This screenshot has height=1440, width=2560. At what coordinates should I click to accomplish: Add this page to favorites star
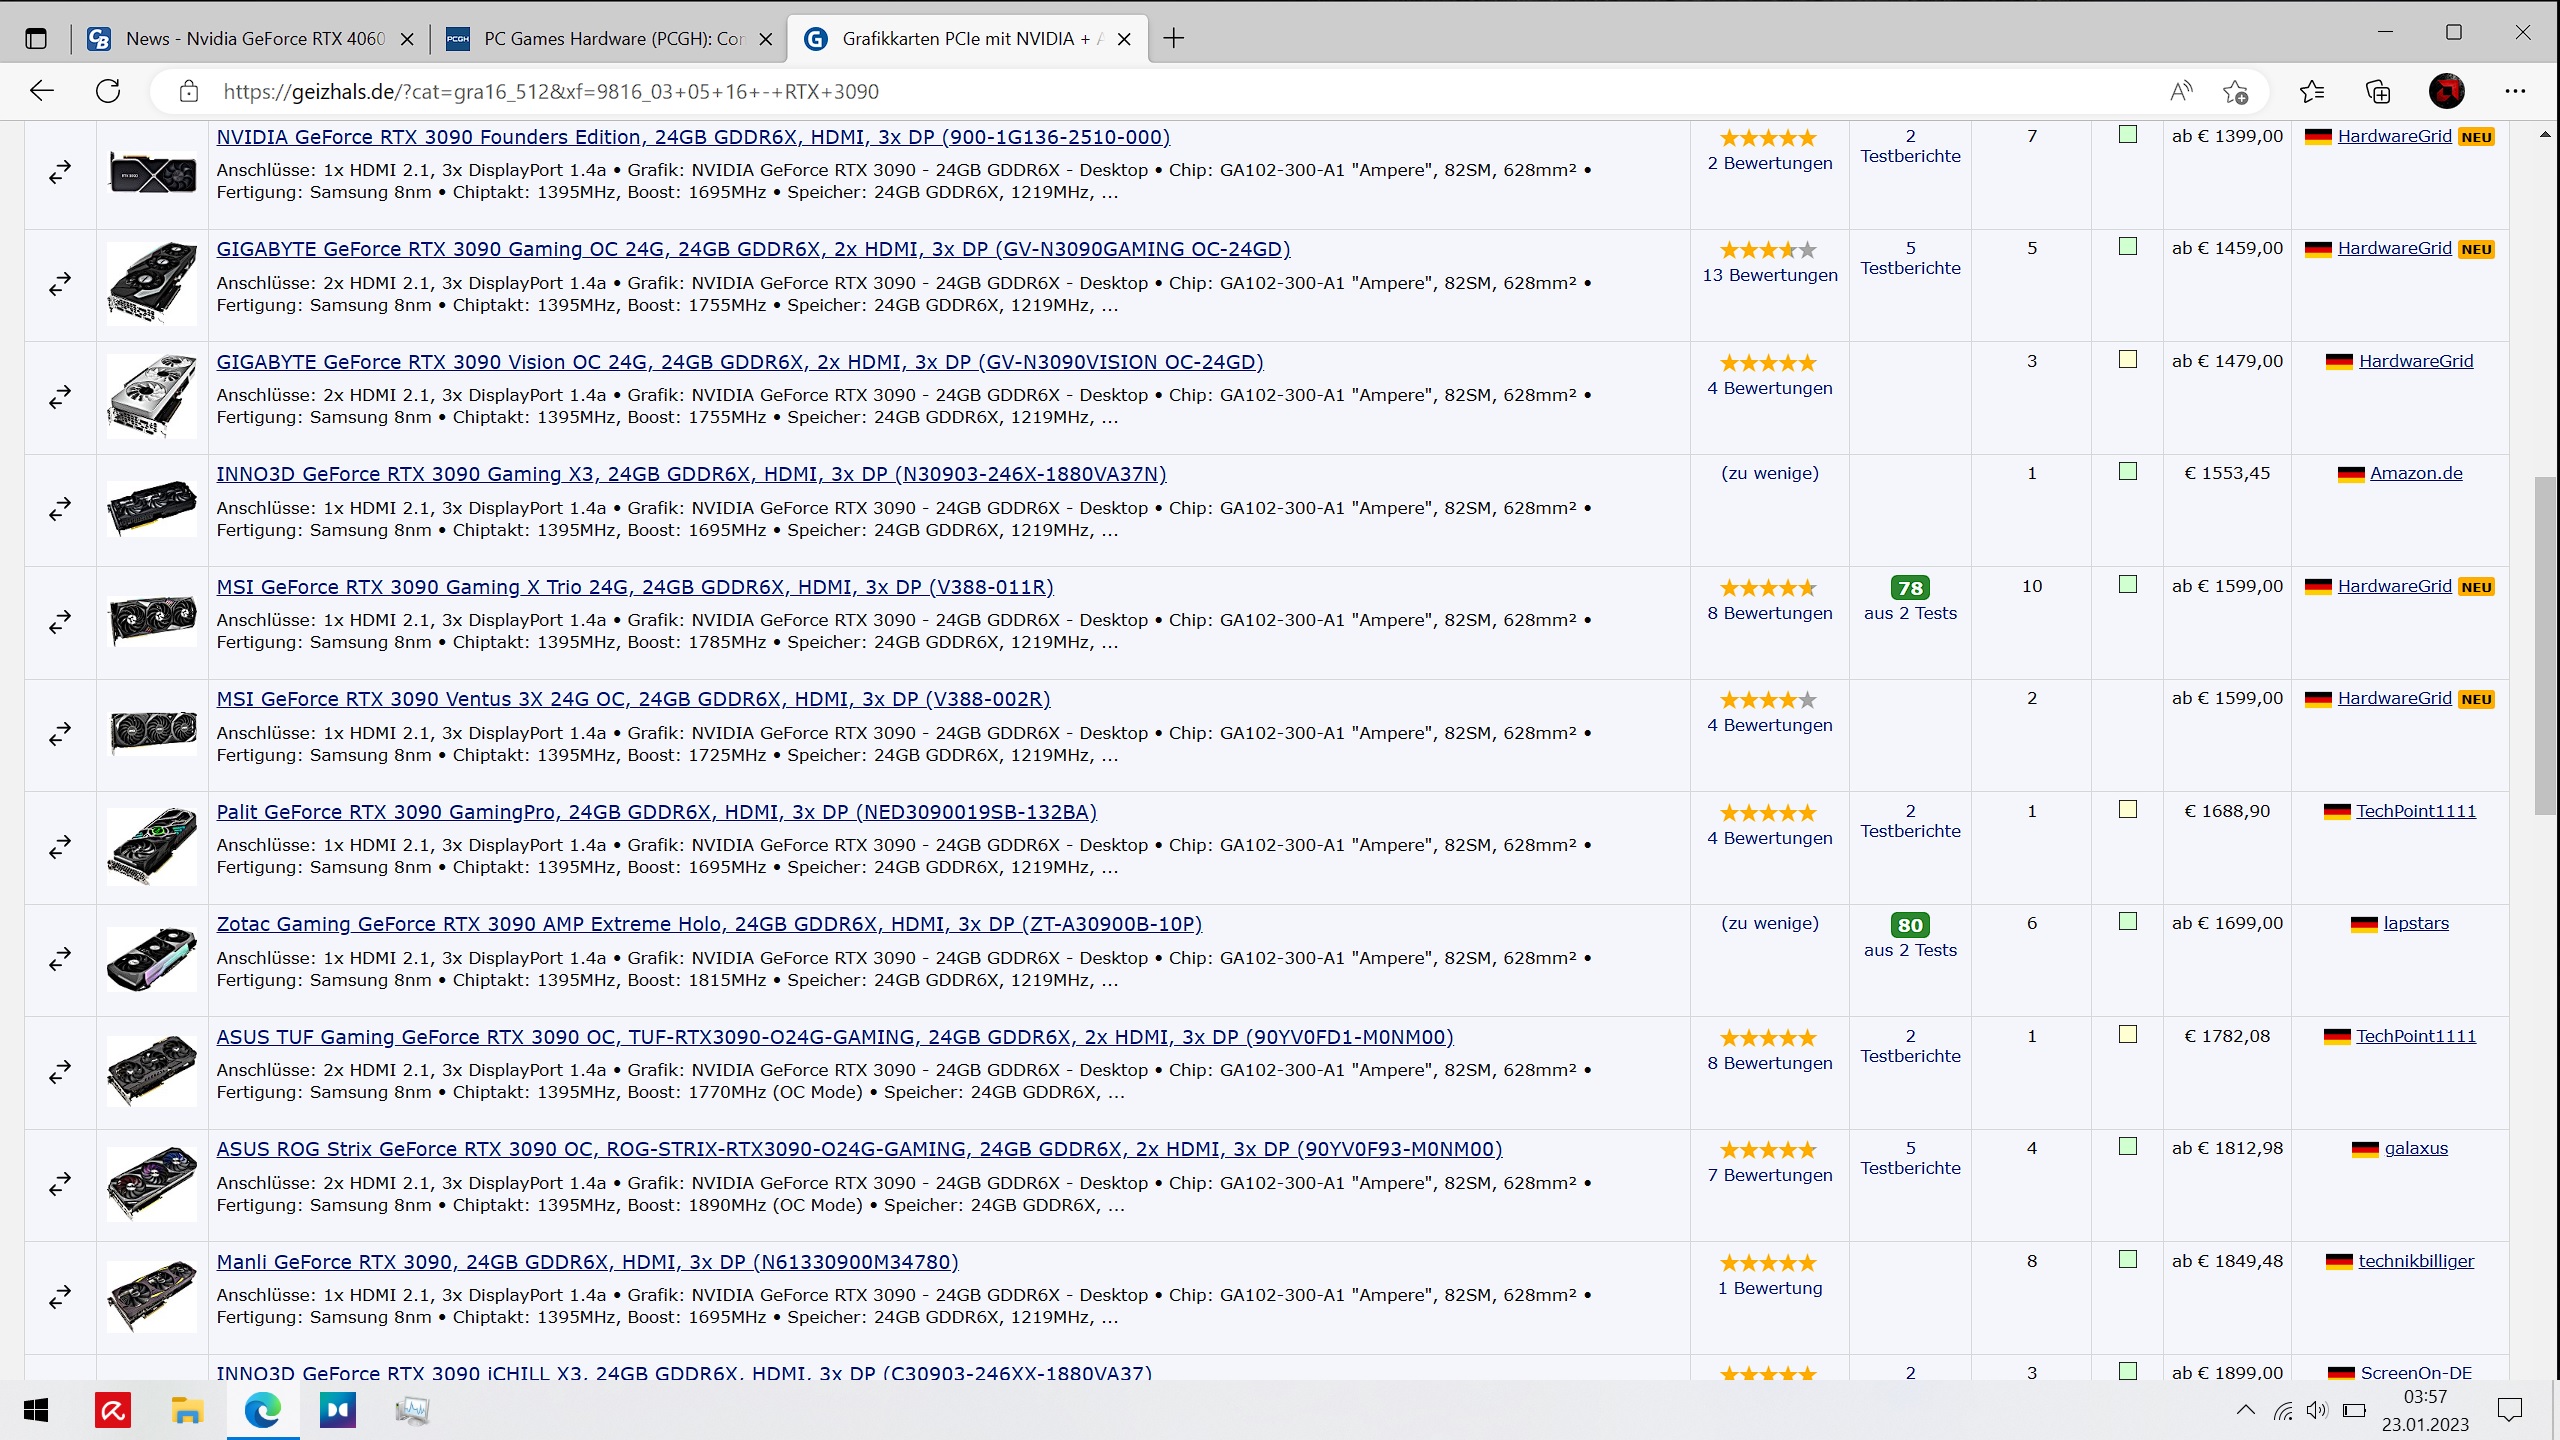tap(2235, 92)
